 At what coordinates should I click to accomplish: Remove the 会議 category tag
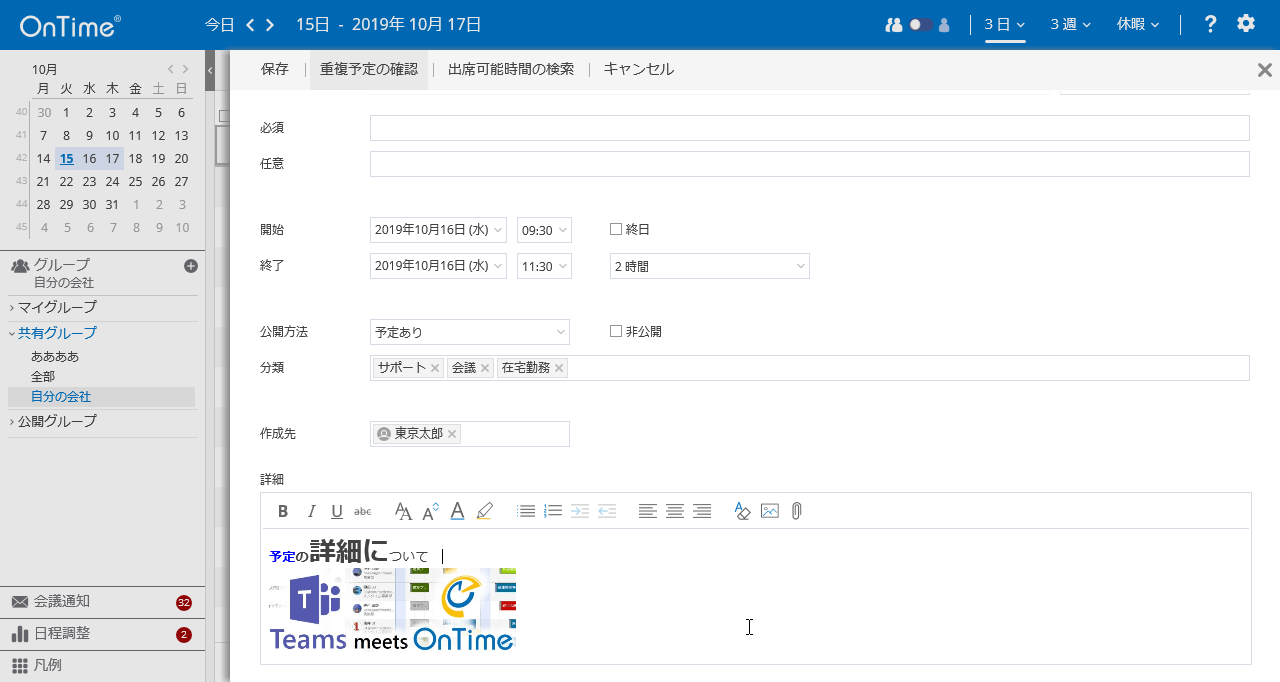point(484,367)
